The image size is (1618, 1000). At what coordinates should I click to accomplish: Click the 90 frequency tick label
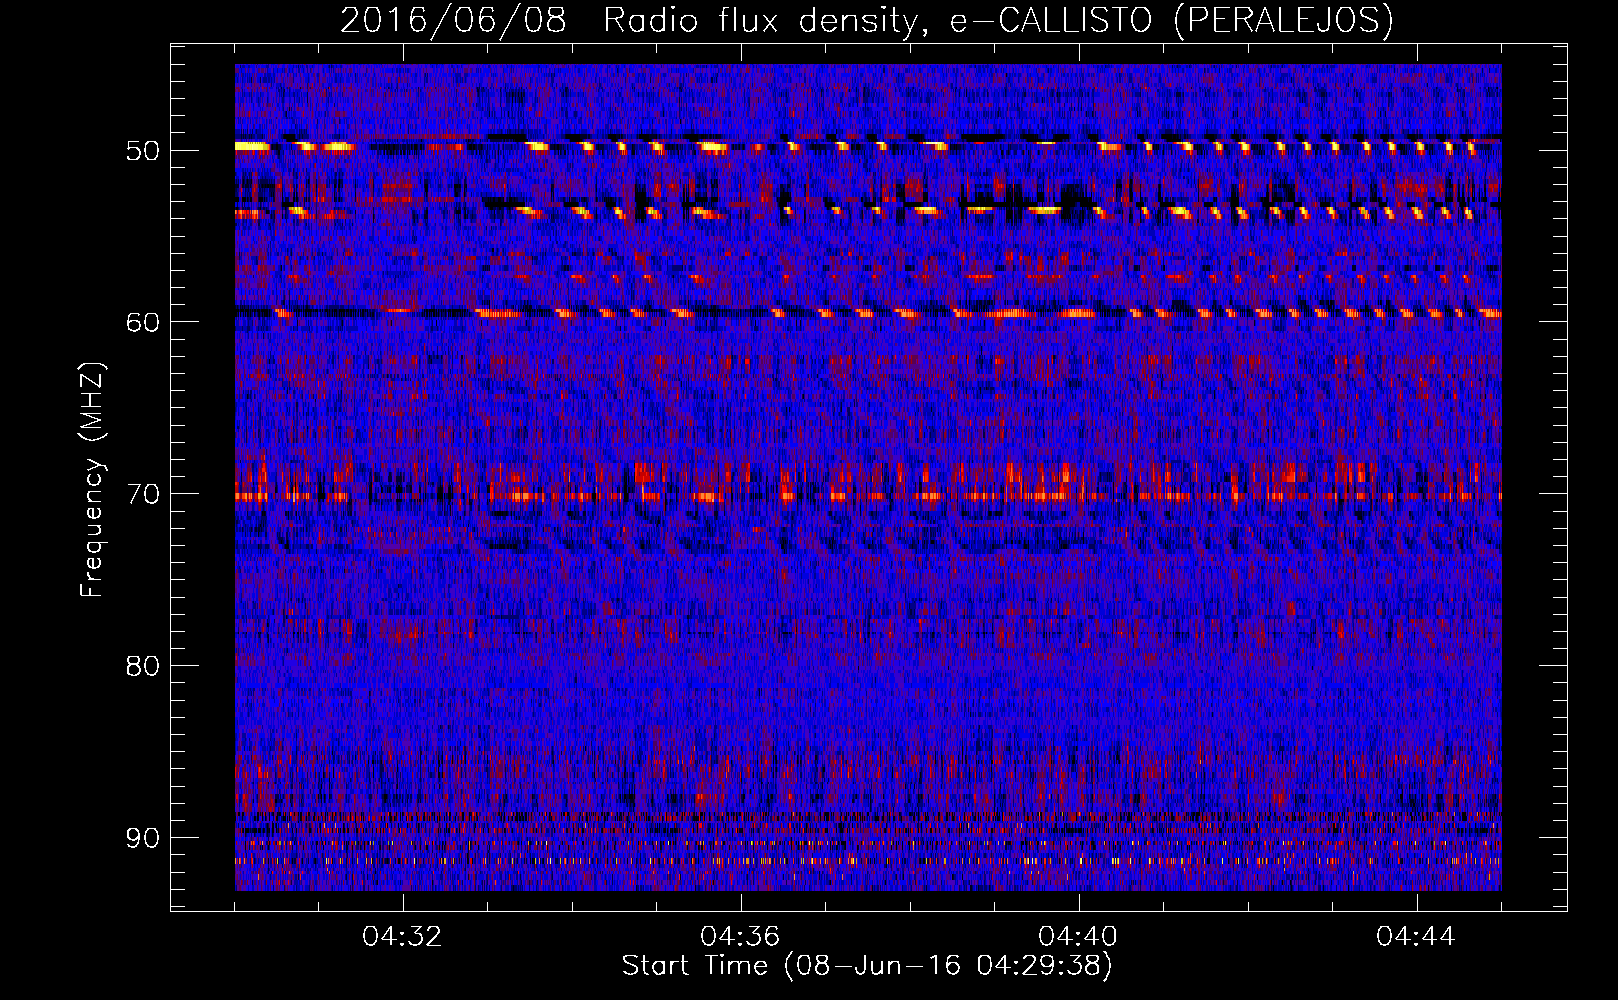pyautogui.click(x=142, y=838)
